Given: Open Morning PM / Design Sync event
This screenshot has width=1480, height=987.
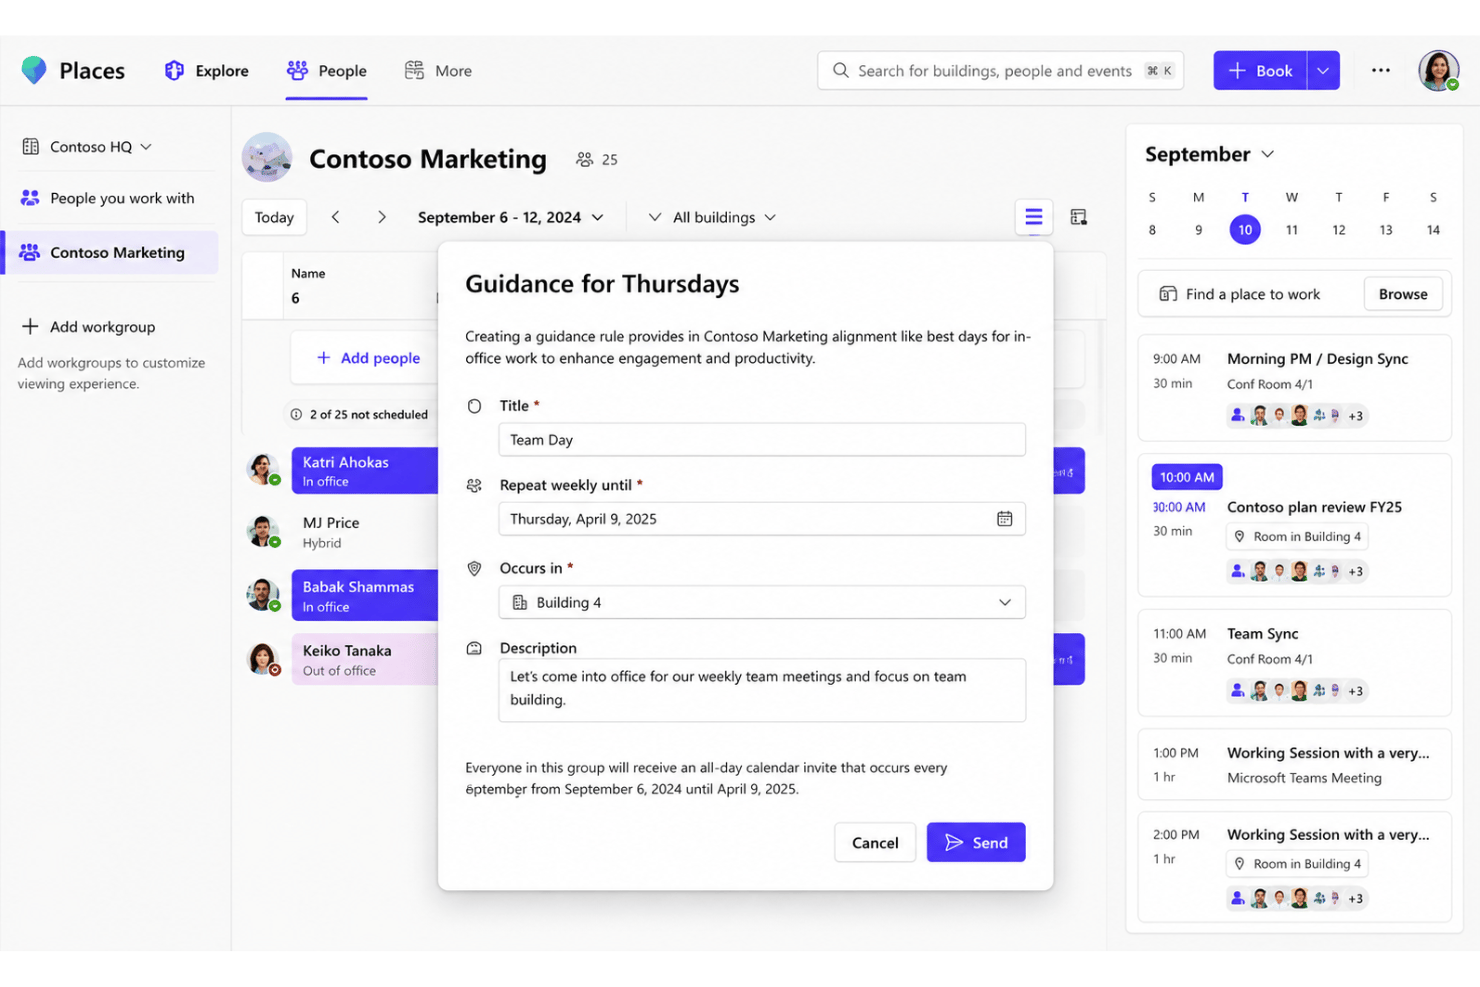Looking at the screenshot, I should click(1295, 388).
